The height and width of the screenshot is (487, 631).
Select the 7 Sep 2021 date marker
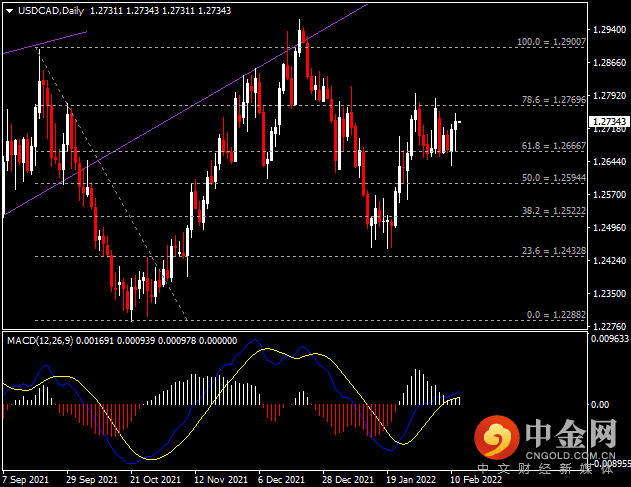coord(26,478)
